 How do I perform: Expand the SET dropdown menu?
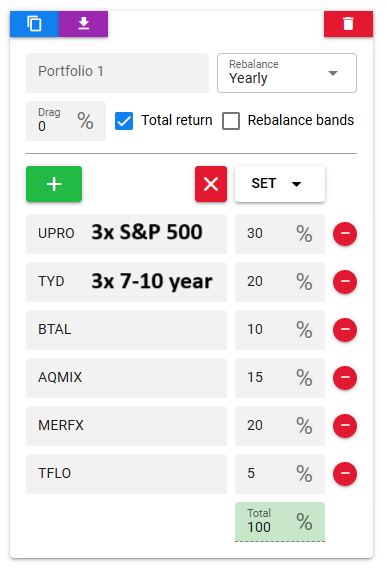(280, 184)
